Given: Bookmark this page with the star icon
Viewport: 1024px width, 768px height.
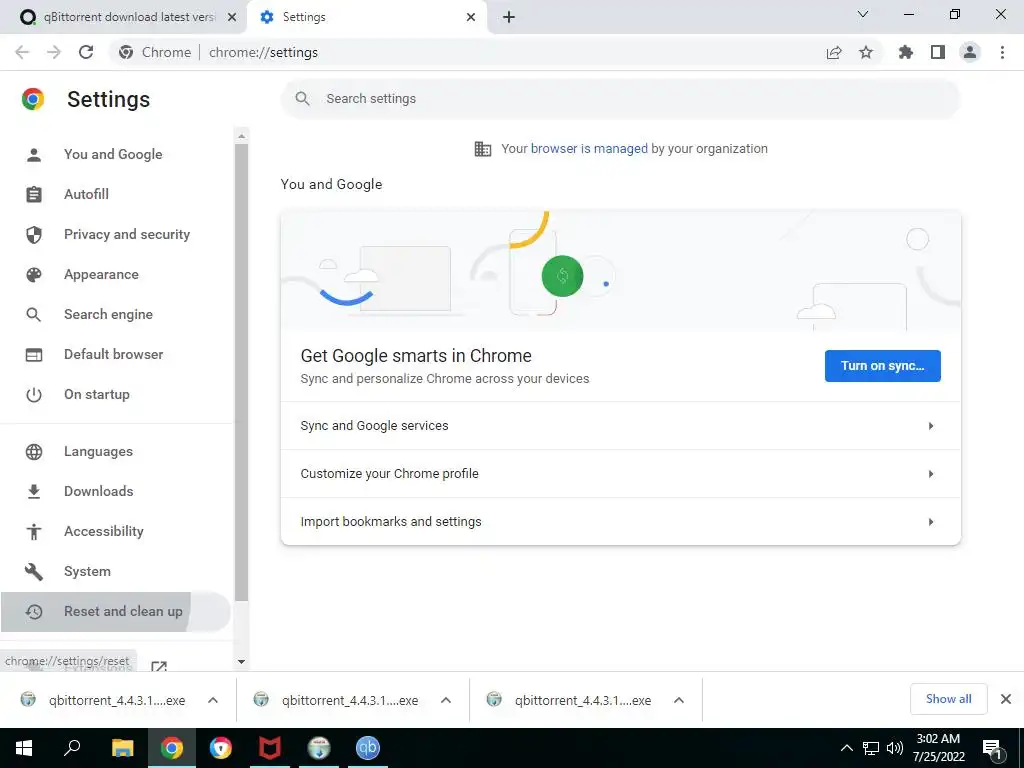Looking at the screenshot, I should coord(866,52).
